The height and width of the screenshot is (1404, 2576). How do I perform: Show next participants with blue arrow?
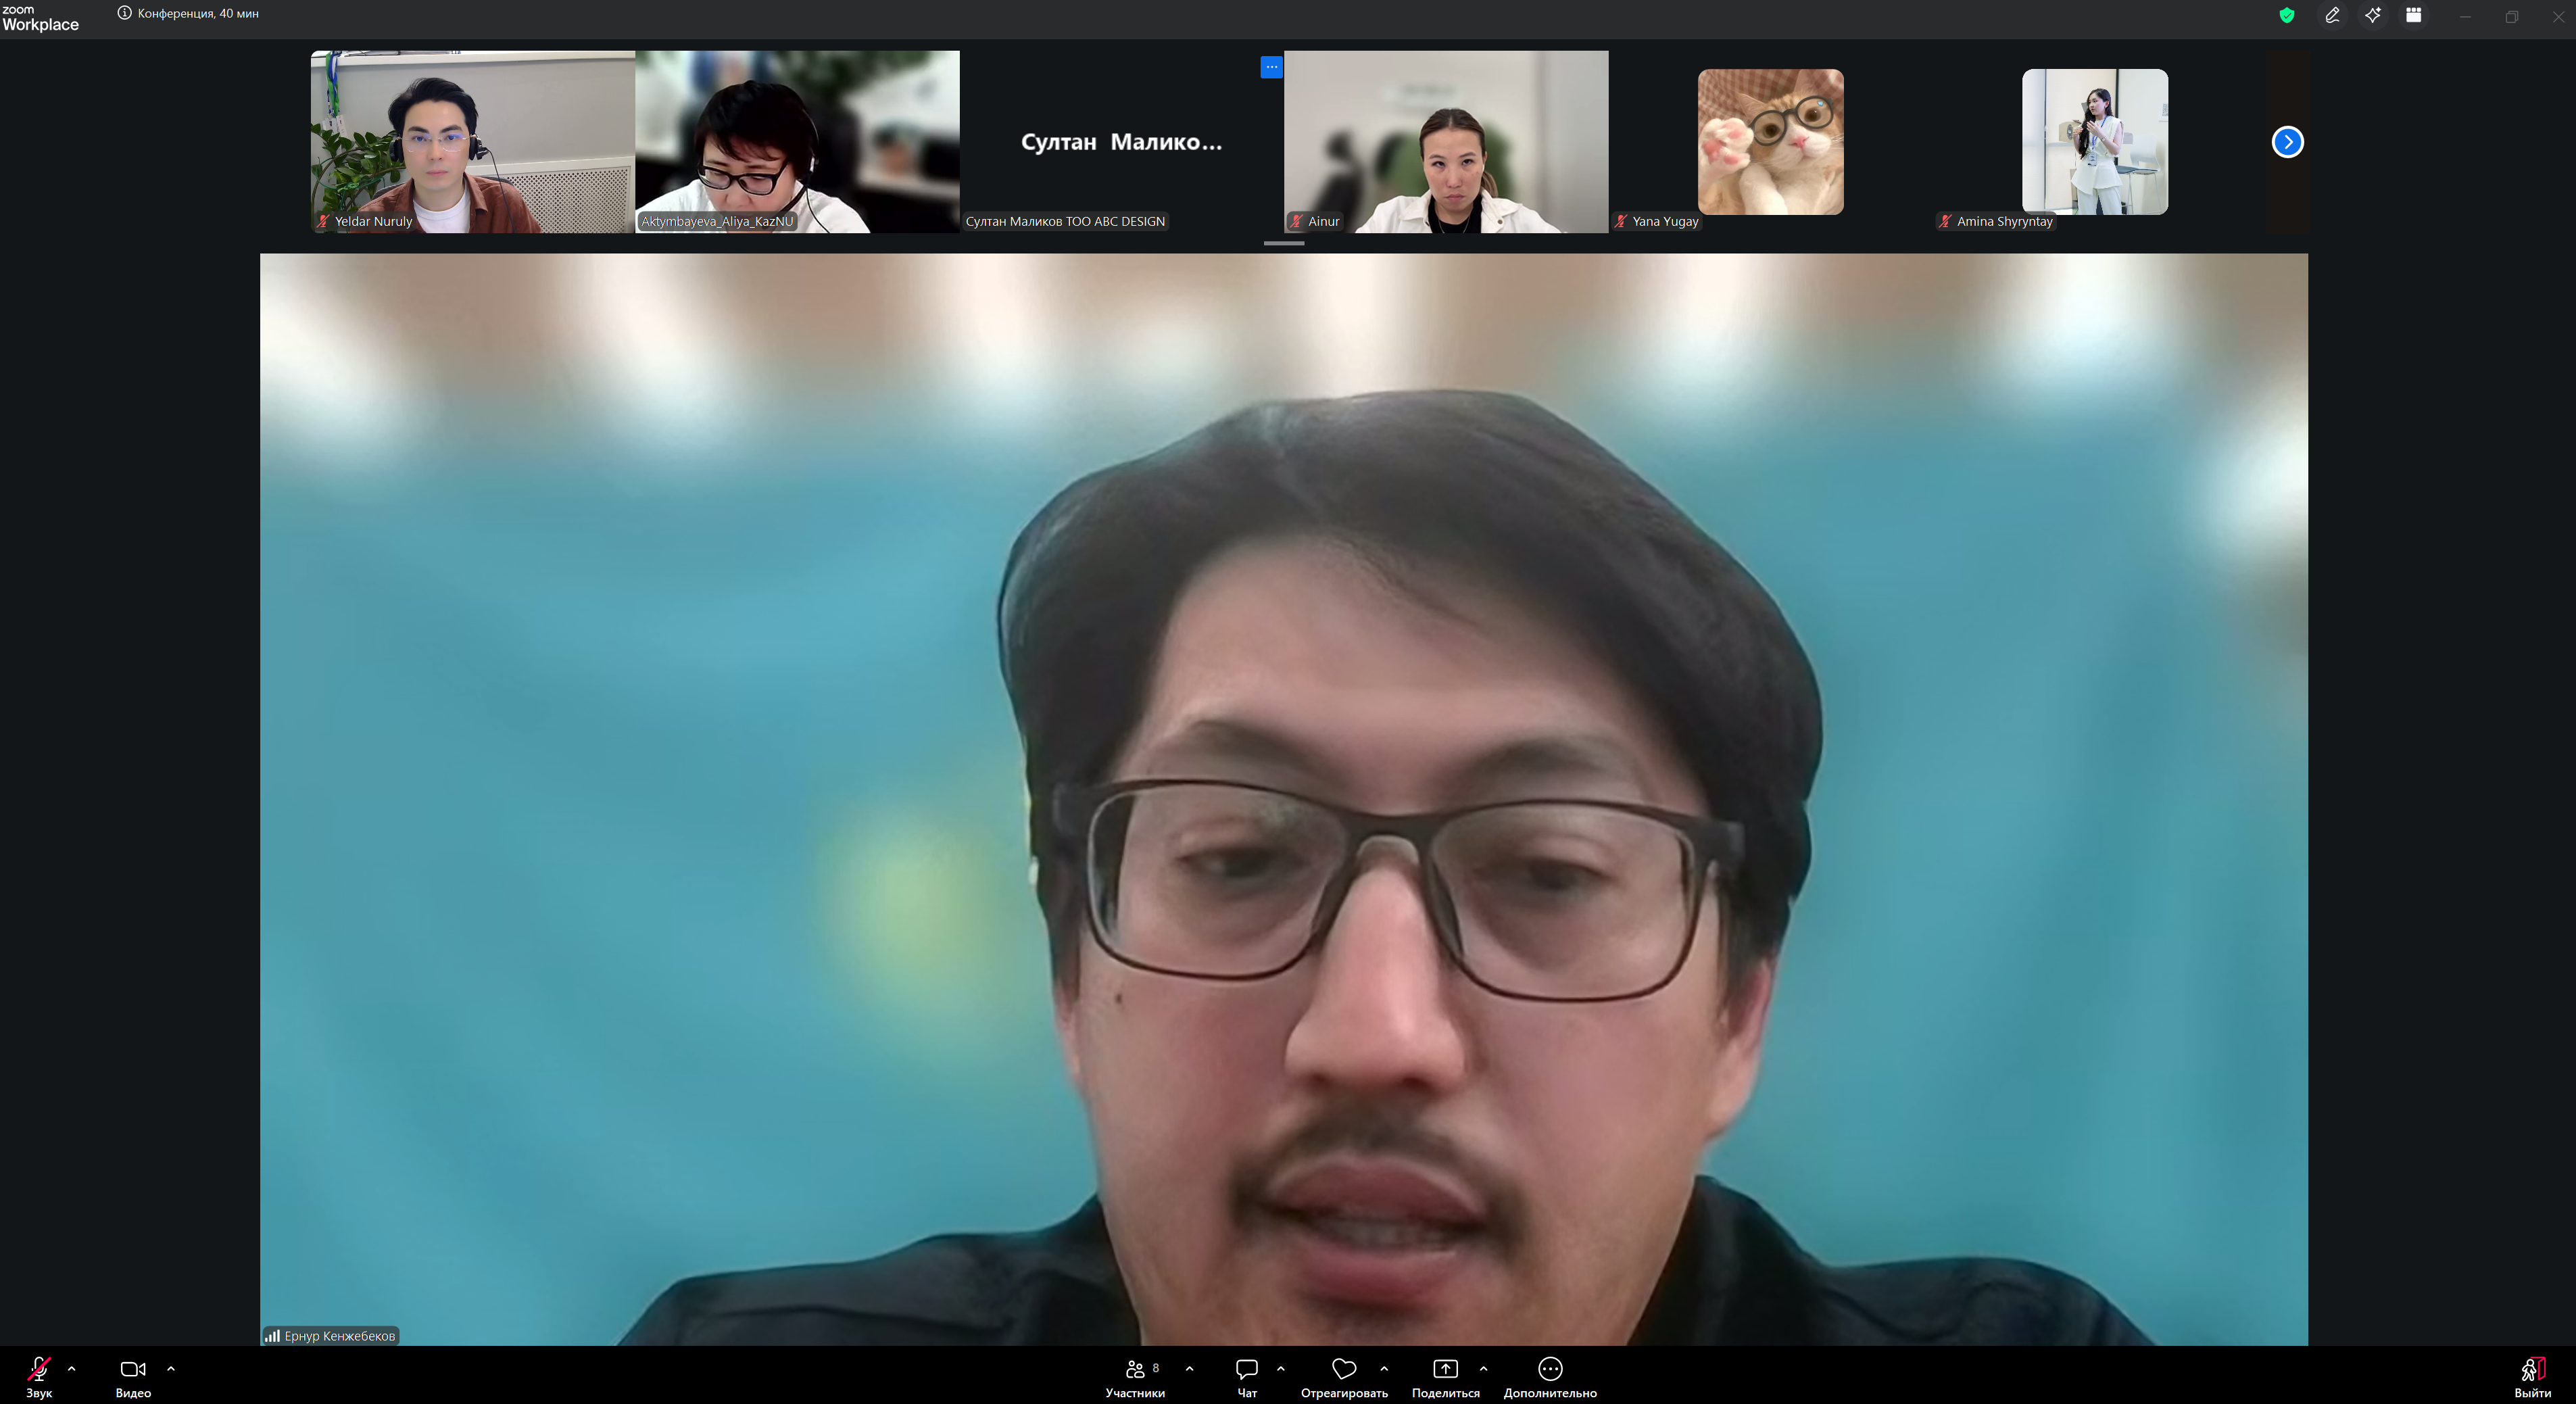tap(2287, 142)
